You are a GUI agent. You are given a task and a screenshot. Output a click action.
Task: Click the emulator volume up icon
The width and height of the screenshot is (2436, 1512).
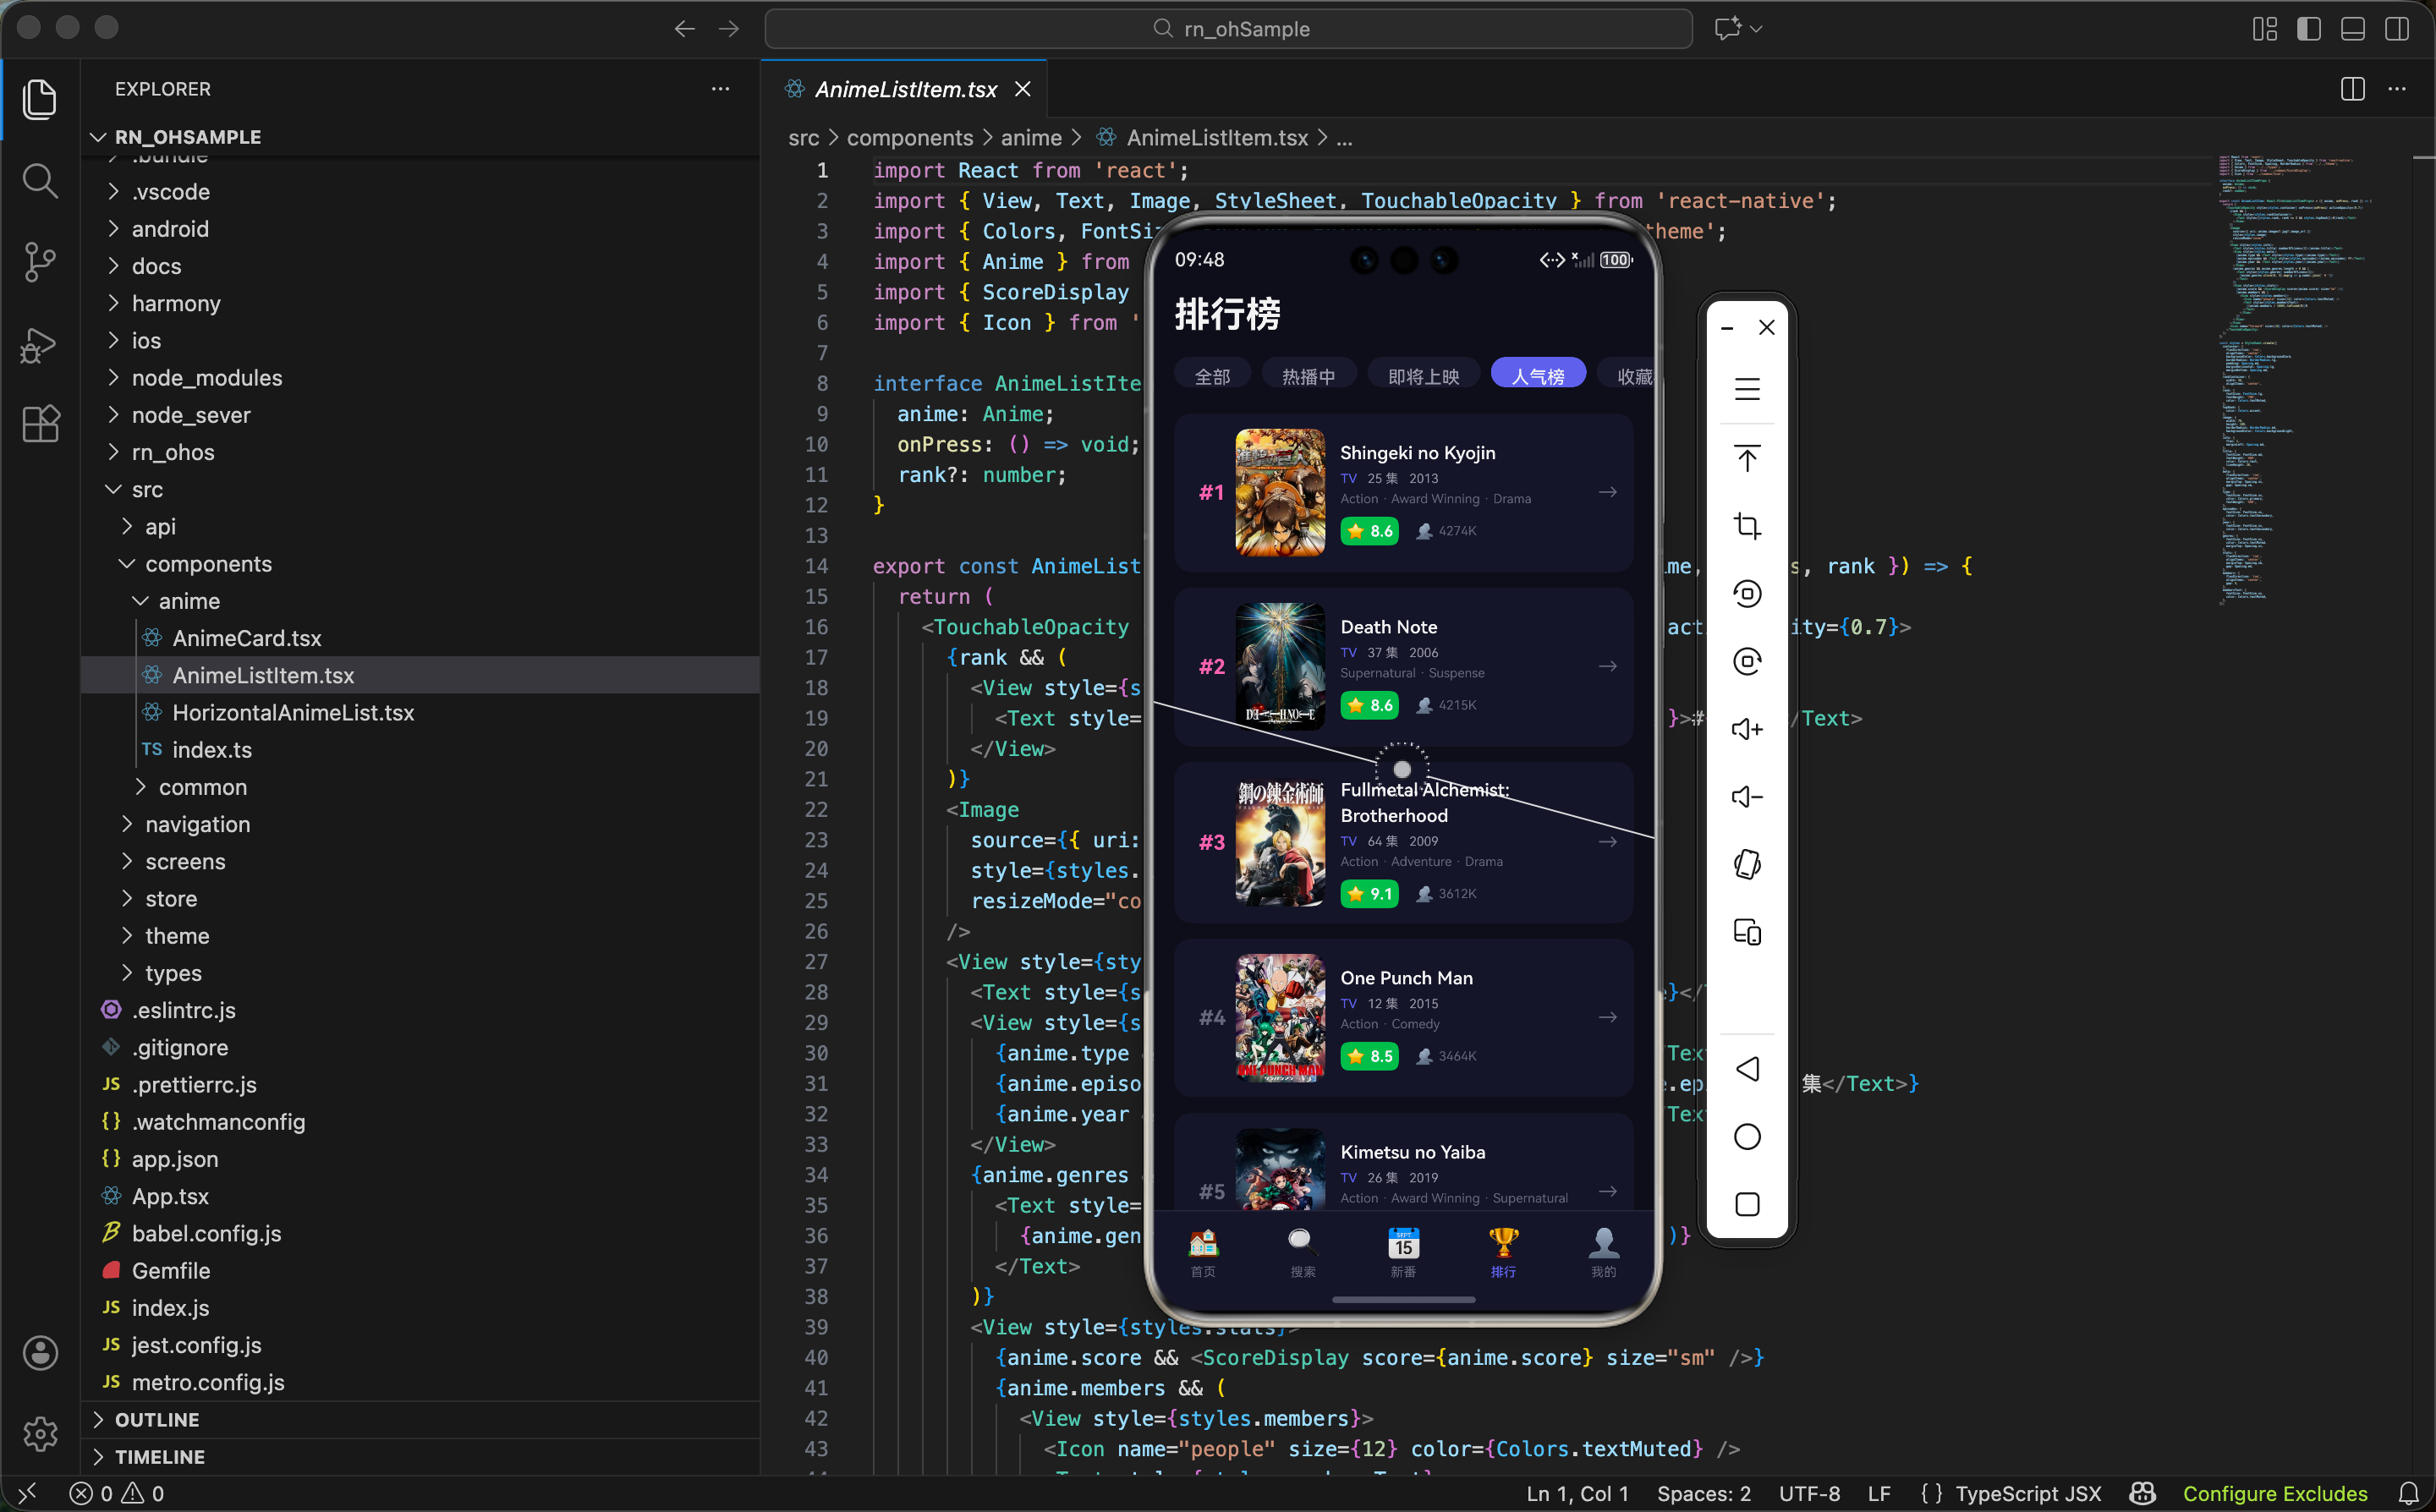coord(1746,729)
